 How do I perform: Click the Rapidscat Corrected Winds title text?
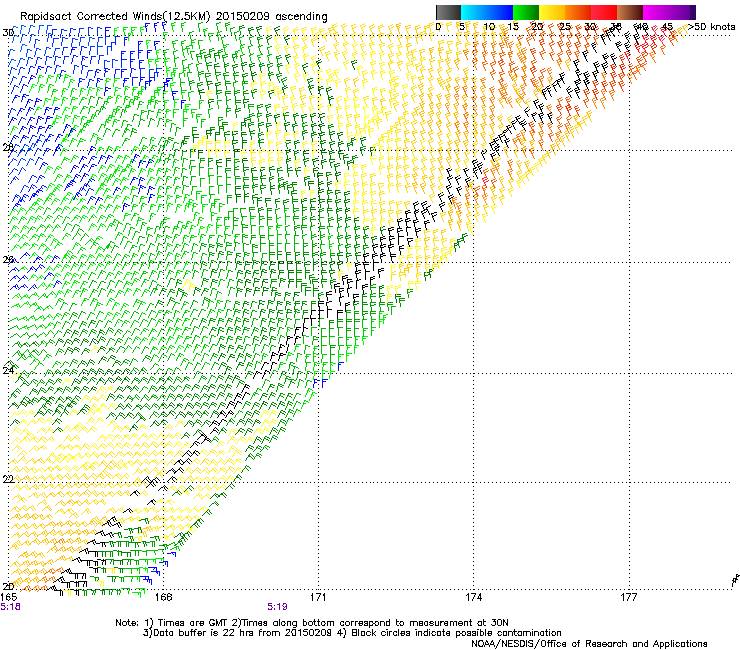tap(174, 16)
